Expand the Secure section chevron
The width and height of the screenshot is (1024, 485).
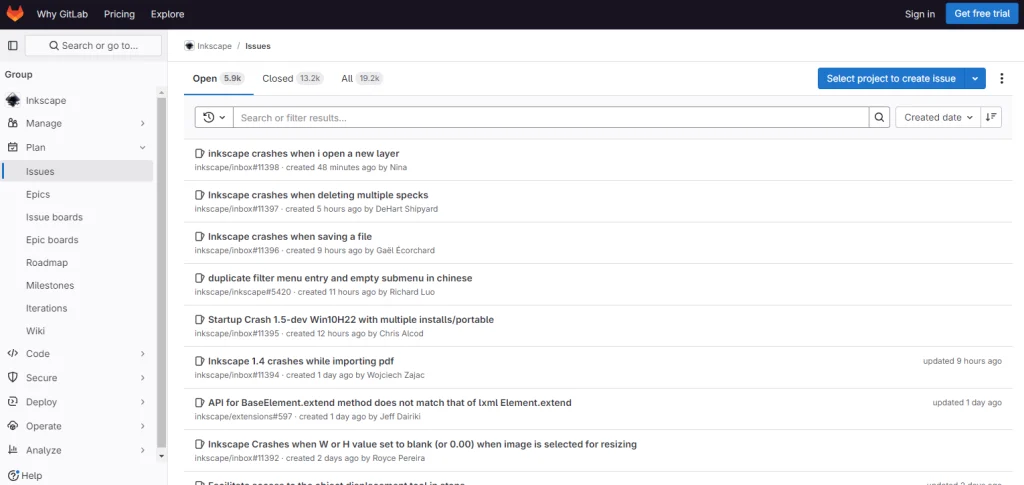tap(142, 378)
